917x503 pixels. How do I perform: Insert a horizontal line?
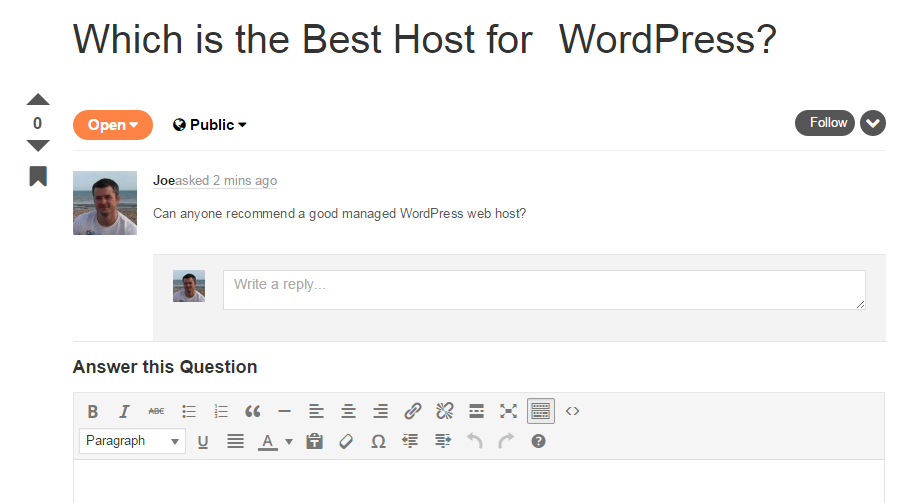click(x=284, y=411)
